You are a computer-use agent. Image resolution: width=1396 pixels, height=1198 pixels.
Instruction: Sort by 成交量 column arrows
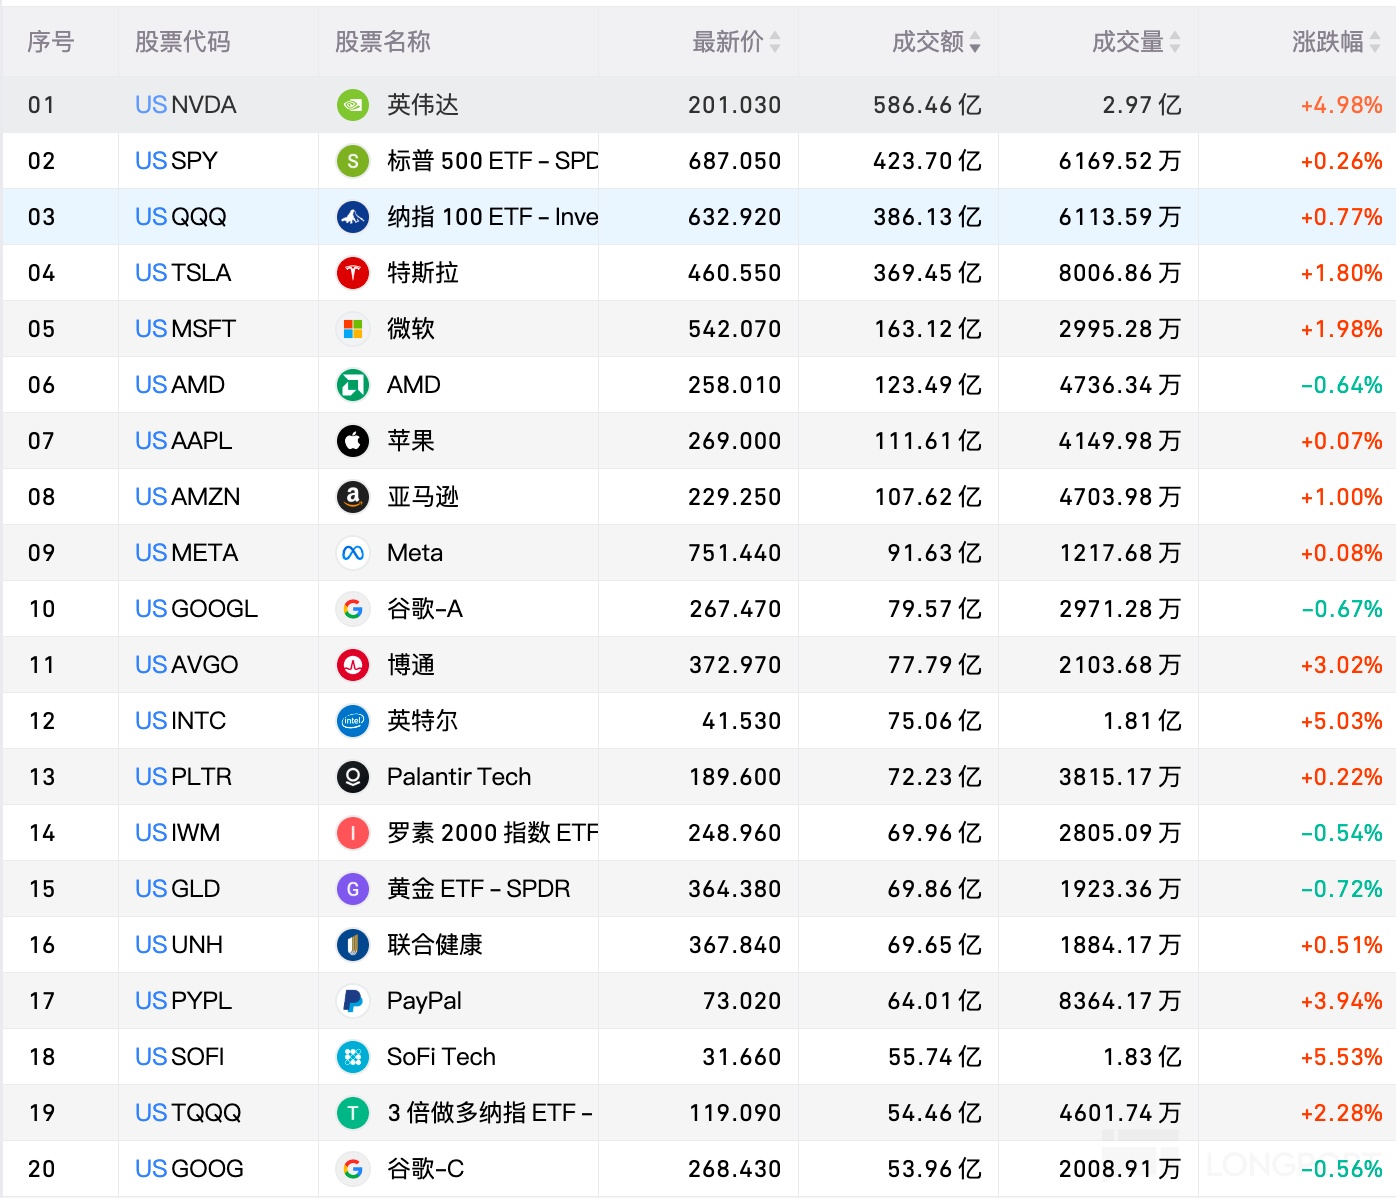click(1175, 42)
